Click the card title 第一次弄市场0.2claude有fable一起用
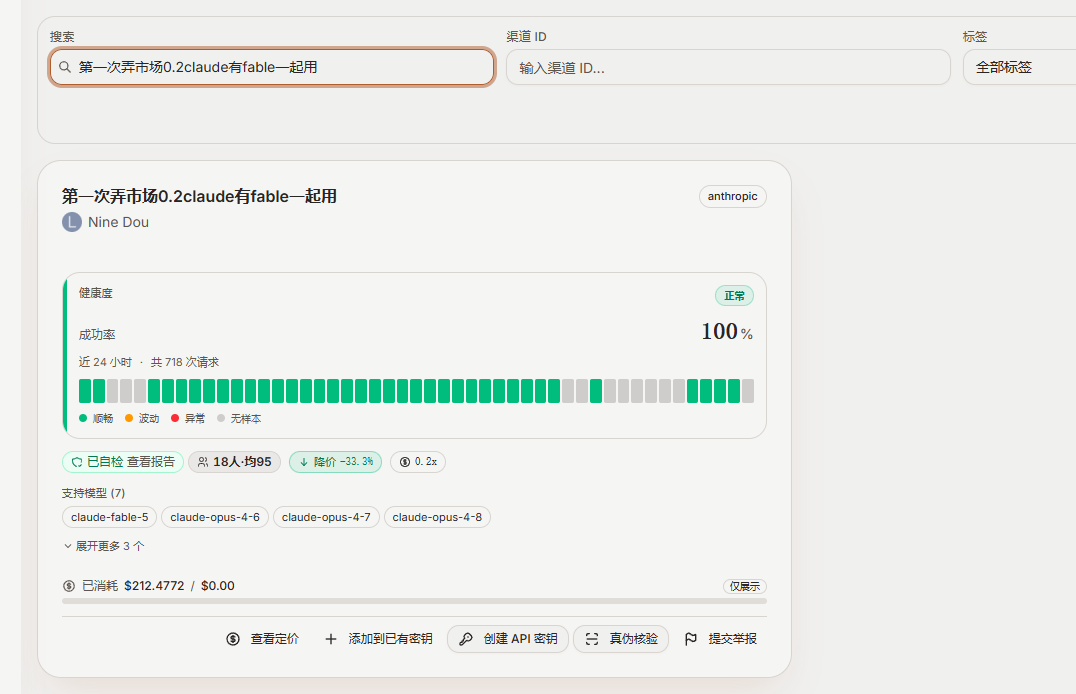The height and width of the screenshot is (694, 1076). 199,196
